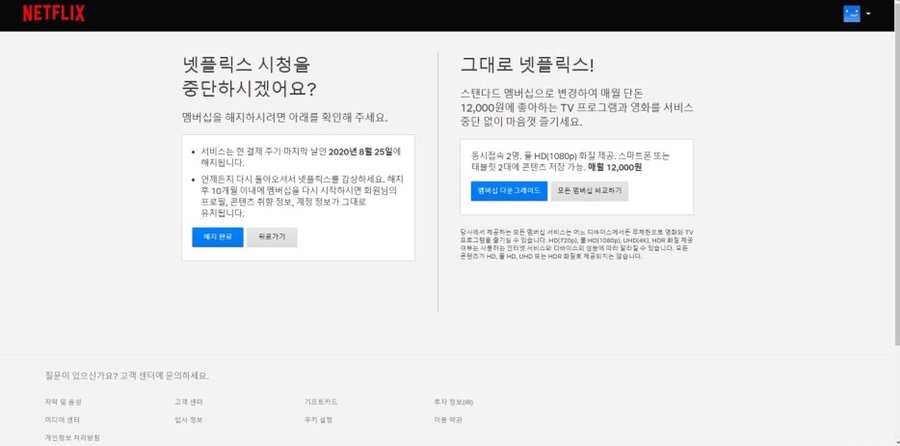
Task: Click the plan description starting 동시접속 2명
Action: click(x=571, y=162)
